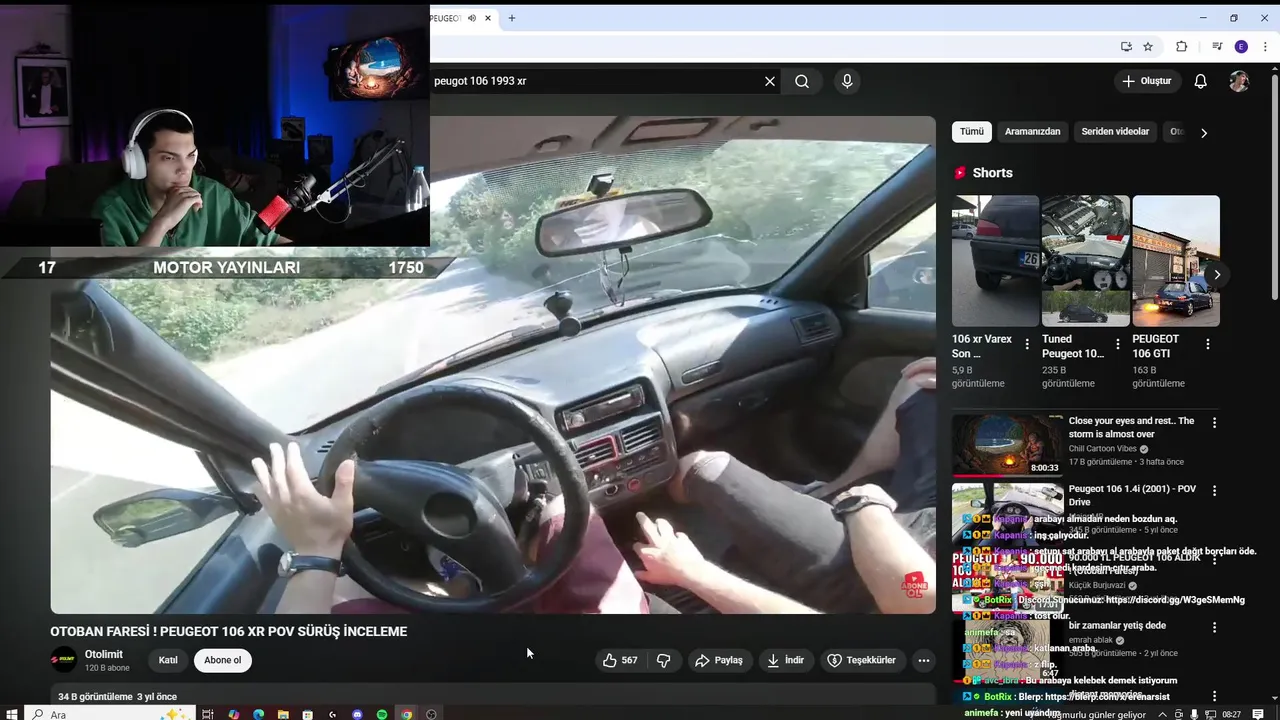The image size is (1280, 720).
Task: Open the YouTube account avatar menu
Action: [x=1239, y=81]
